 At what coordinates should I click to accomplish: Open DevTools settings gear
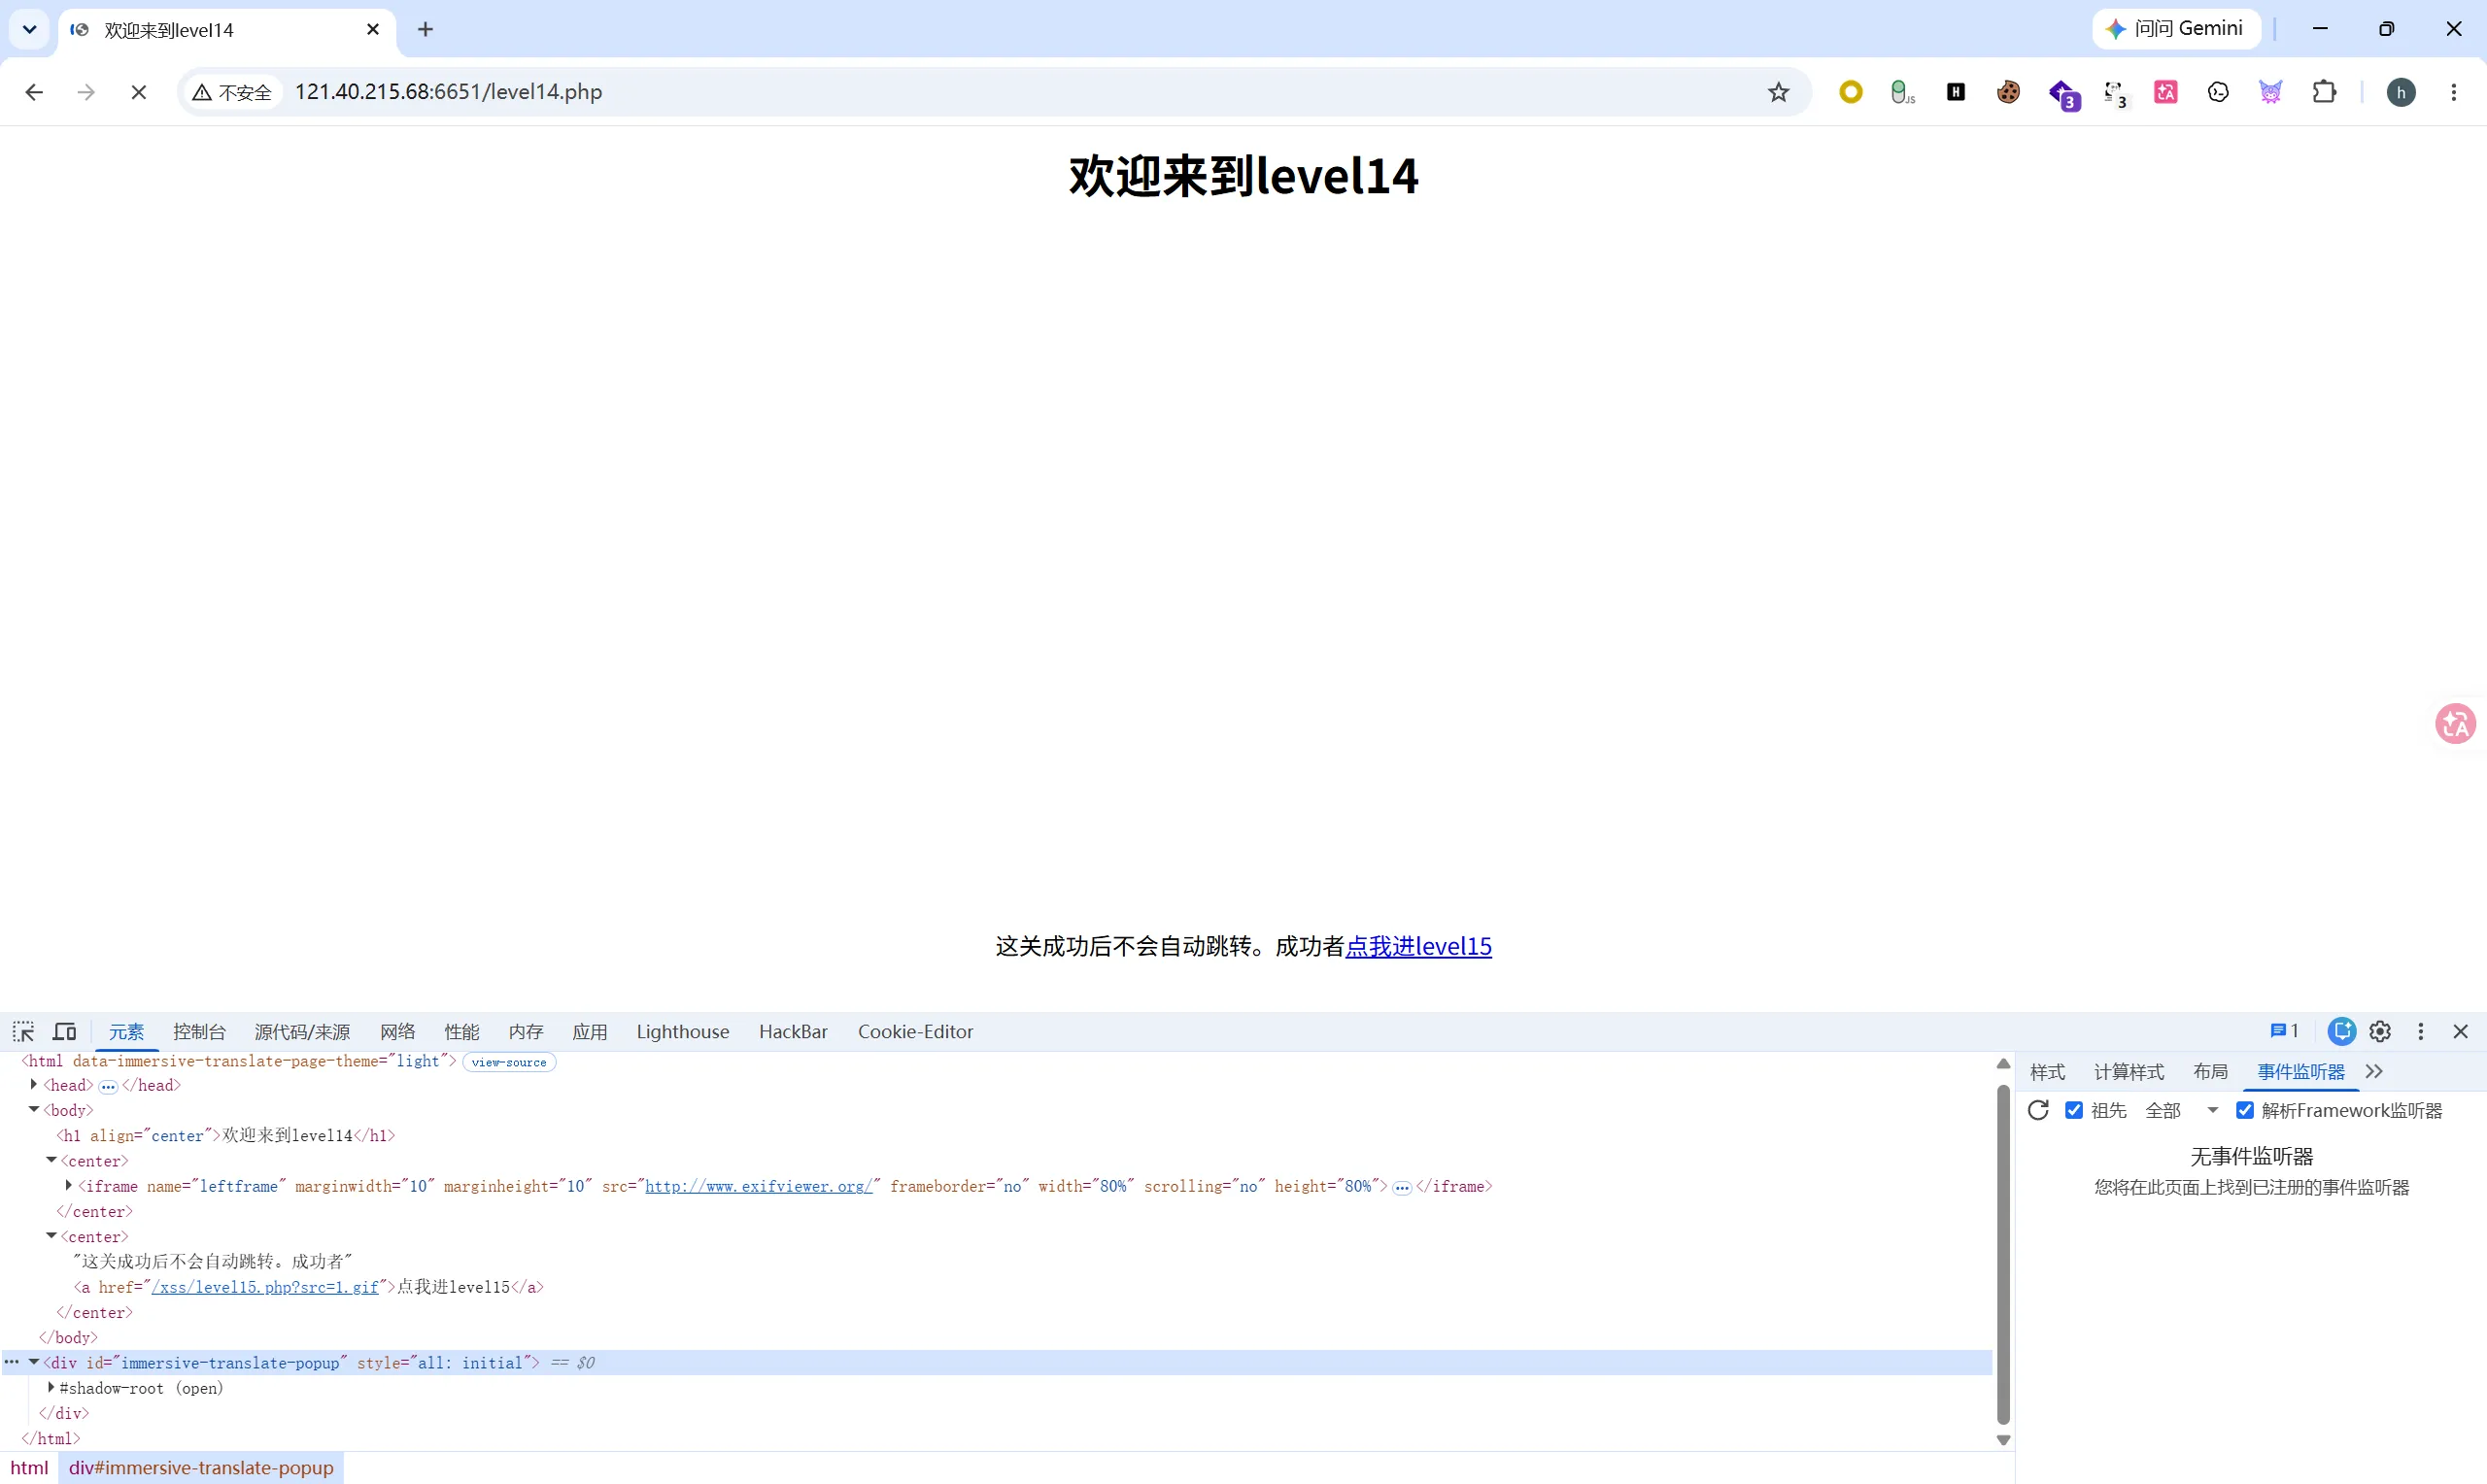2380,1031
